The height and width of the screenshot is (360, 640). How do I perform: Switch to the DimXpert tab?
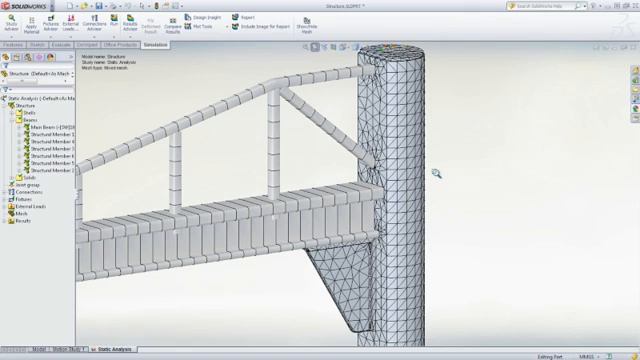[x=87, y=45]
